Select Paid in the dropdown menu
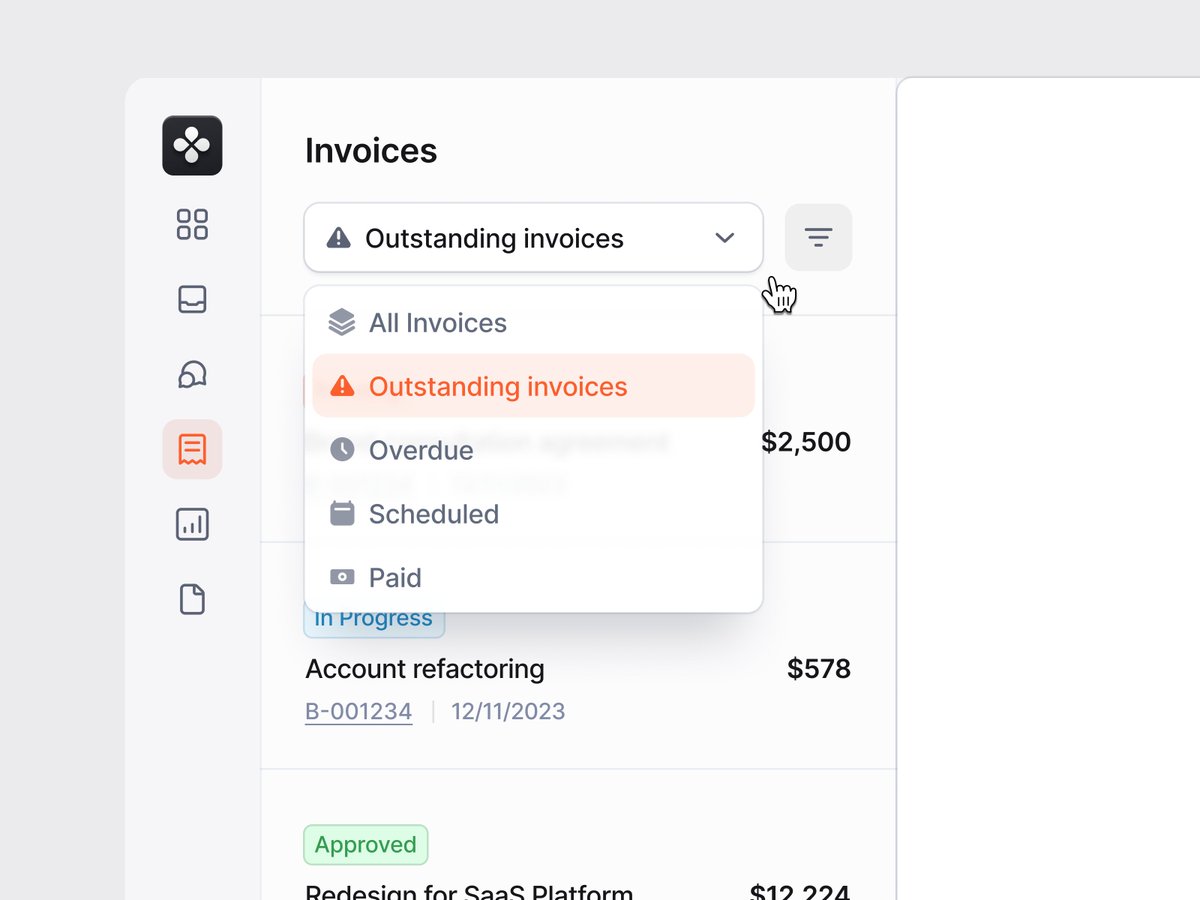Screen dimensions: 1200x900 click(533, 578)
